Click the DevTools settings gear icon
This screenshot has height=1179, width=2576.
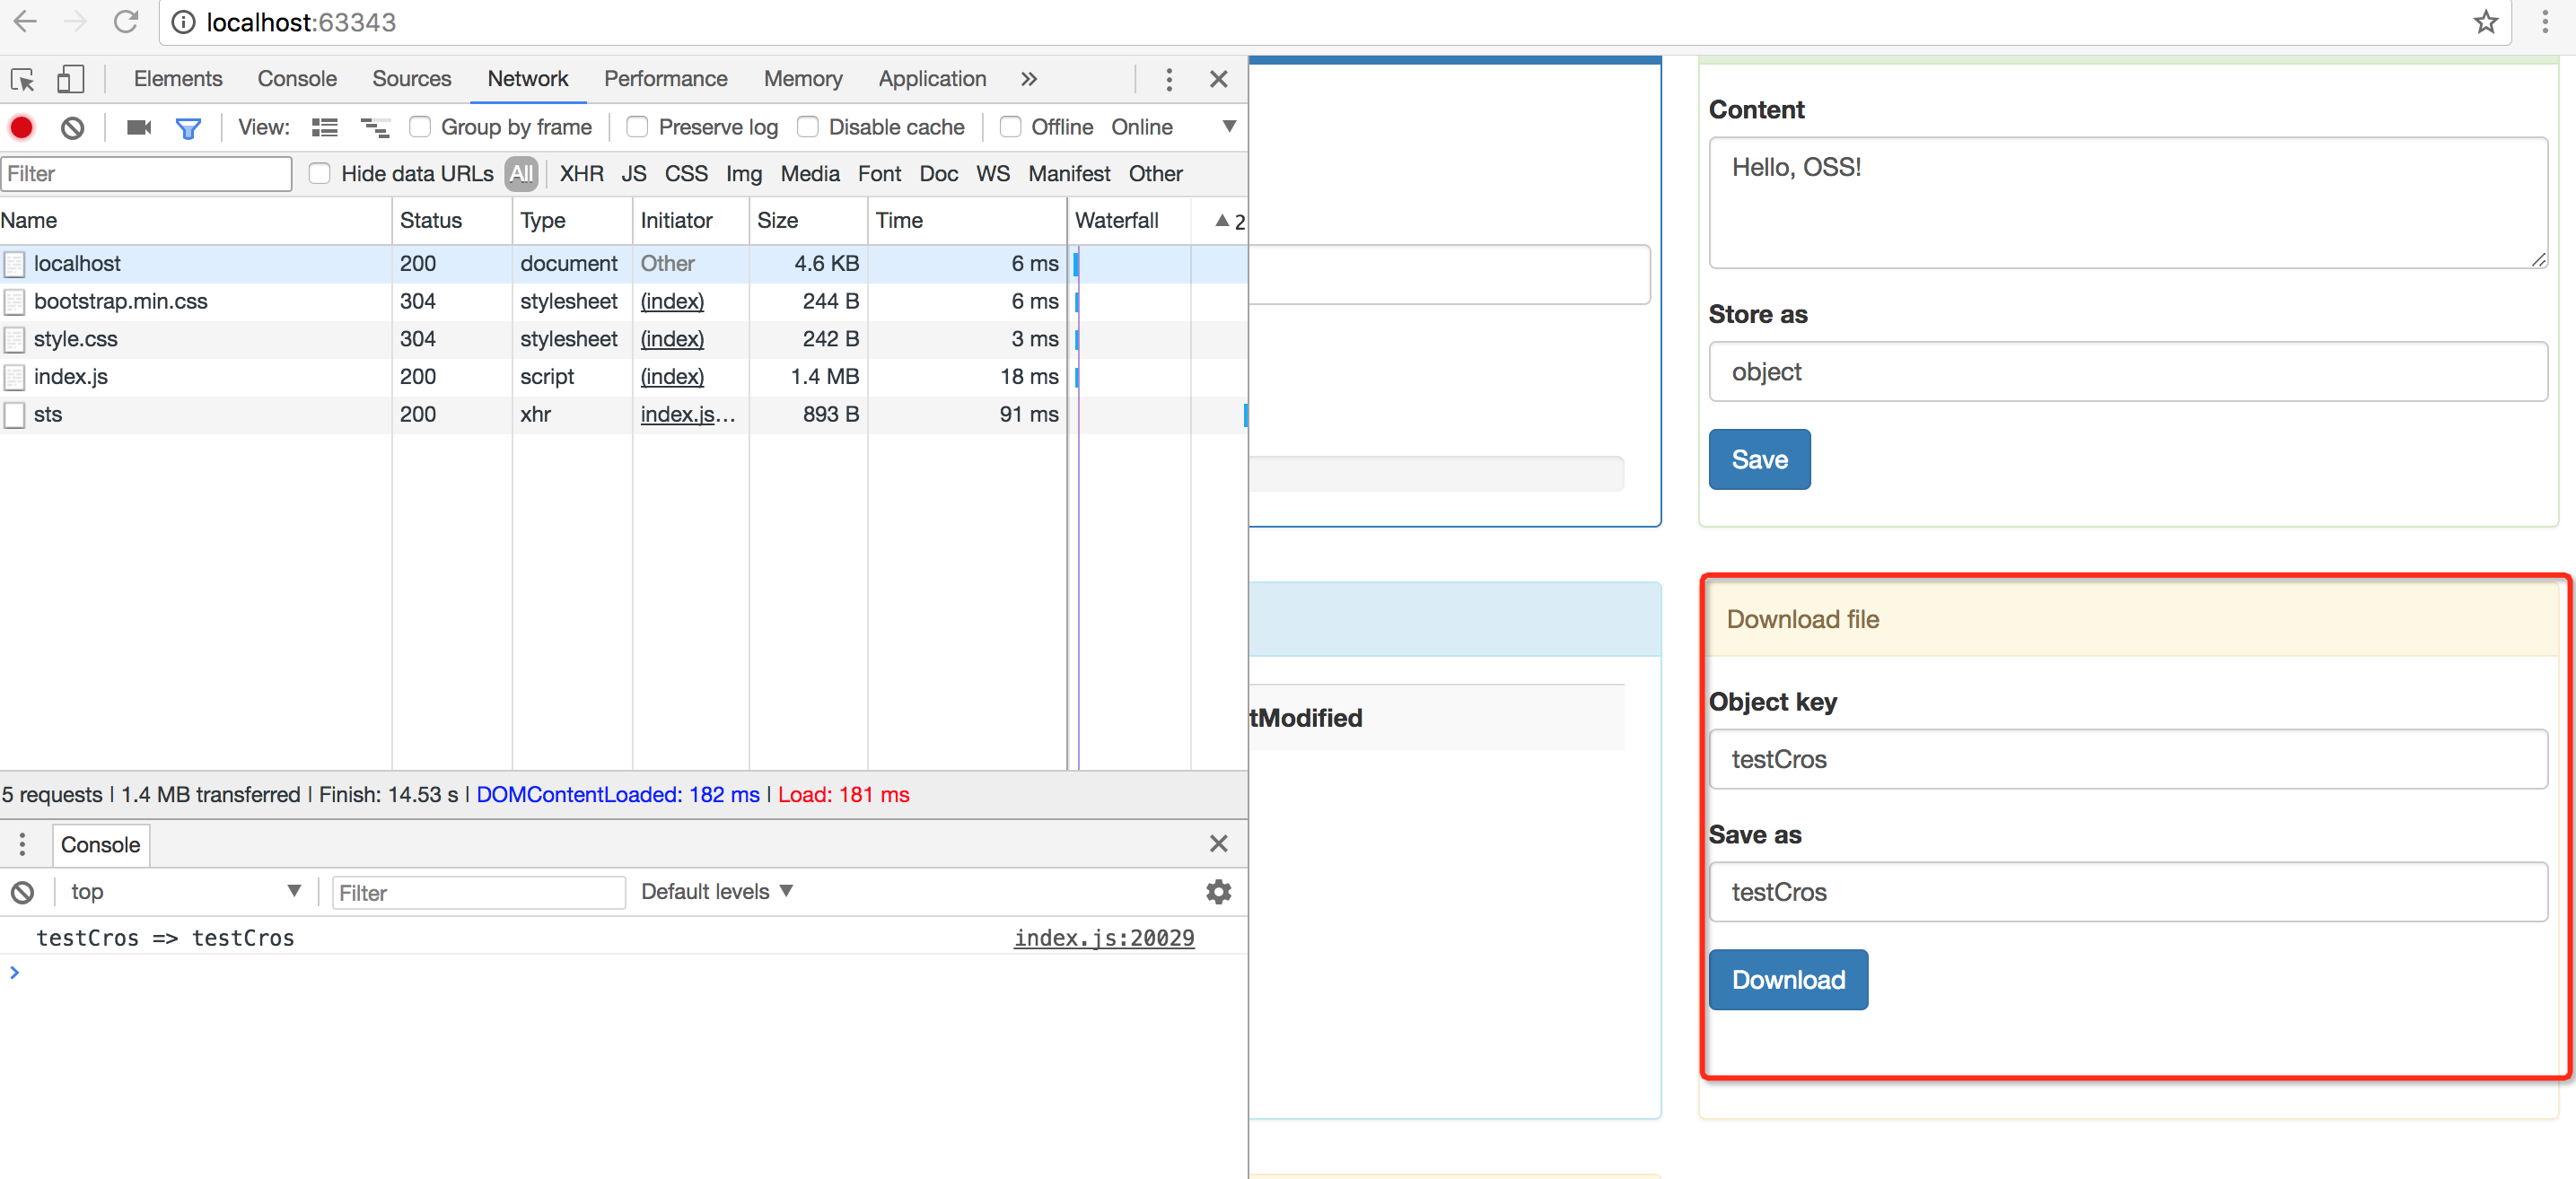tap(1219, 892)
